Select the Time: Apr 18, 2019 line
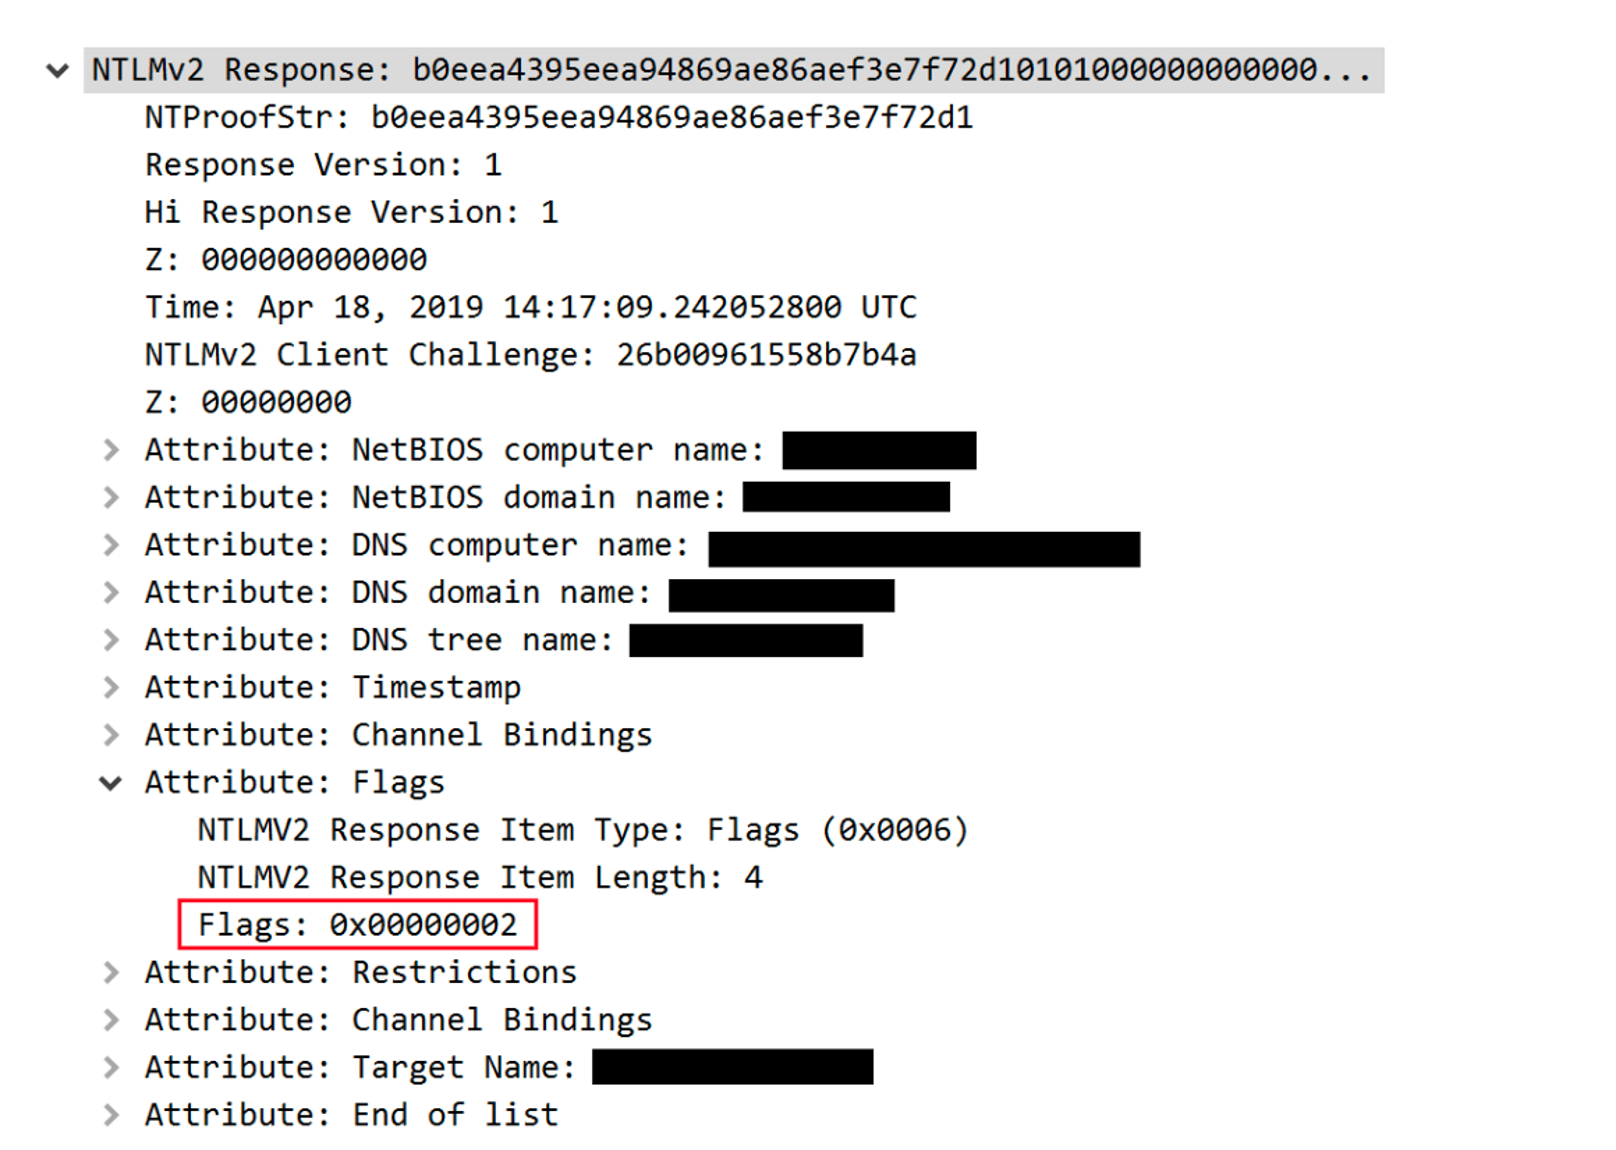 point(531,307)
